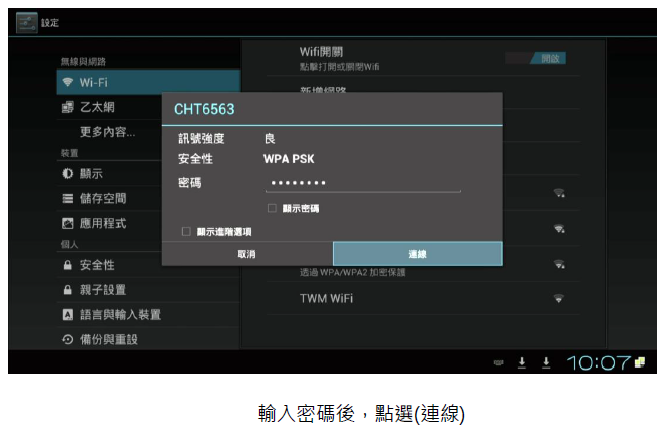This screenshot has width=672, height=431.
Task: Click the 連線 (Connect) button
Action: point(417,254)
